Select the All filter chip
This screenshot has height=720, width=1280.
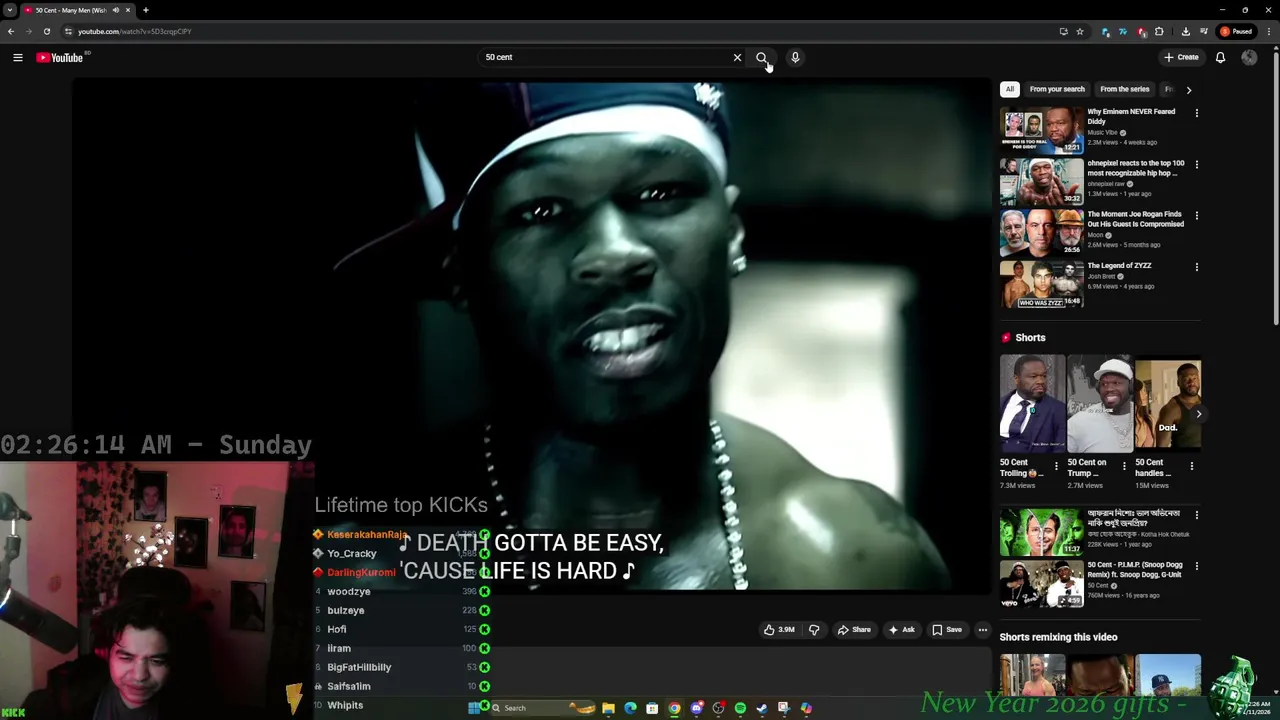click(1010, 89)
